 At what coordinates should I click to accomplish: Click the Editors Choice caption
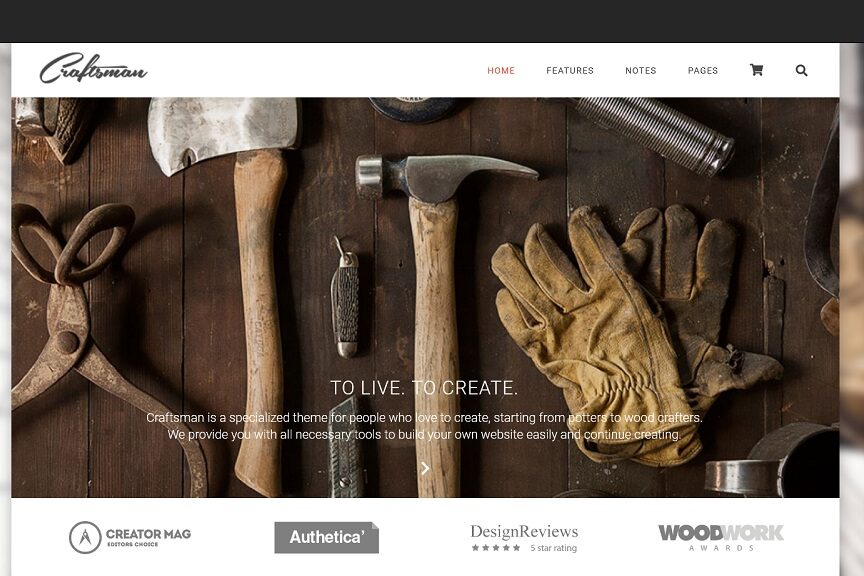click(132, 545)
